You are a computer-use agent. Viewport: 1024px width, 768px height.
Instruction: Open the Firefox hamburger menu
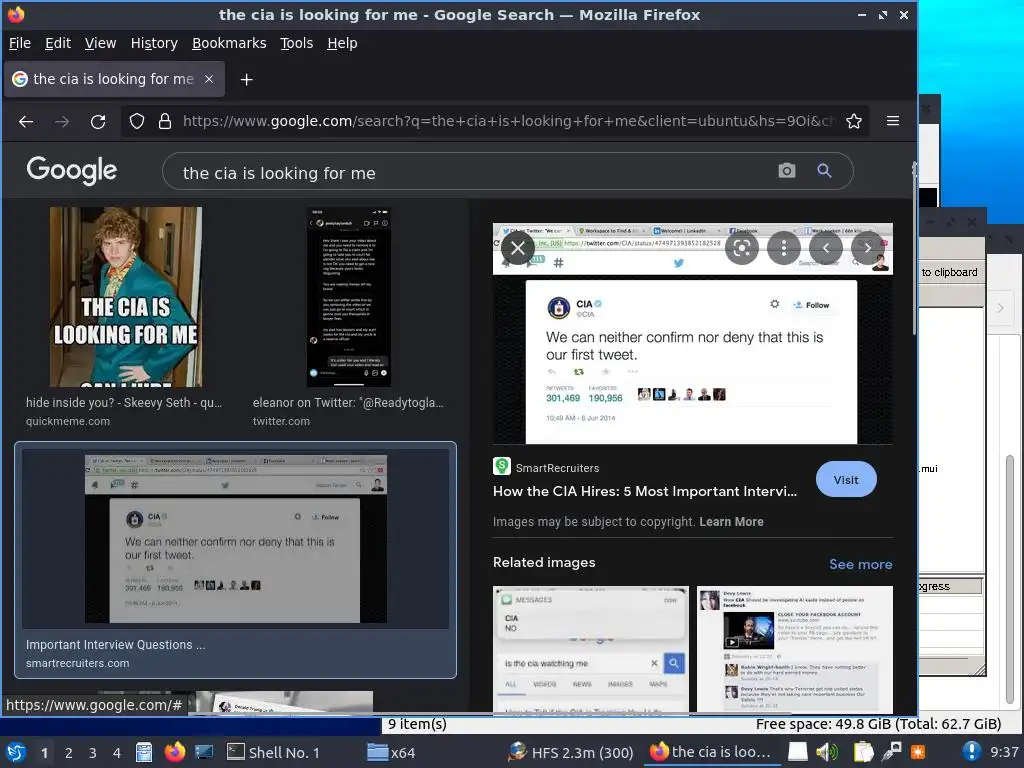[893, 121]
